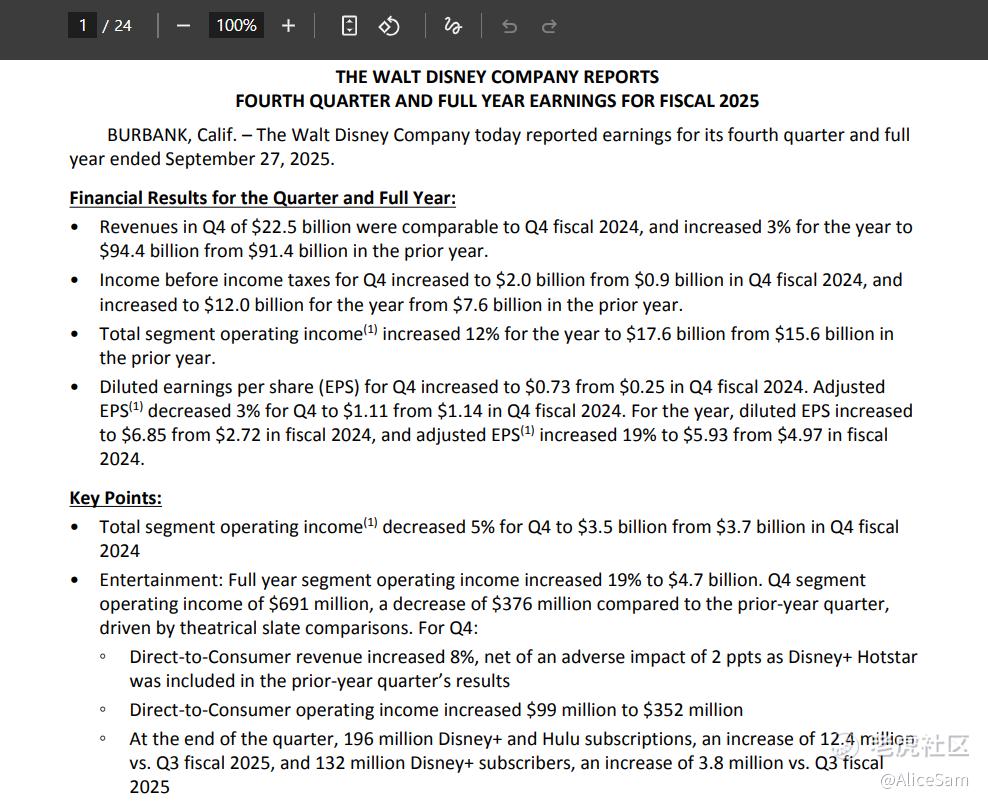Click 'Direct-to-Consumer revenue increased 8%' text
The height and width of the screenshot is (802, 988).
coord(304,656)
